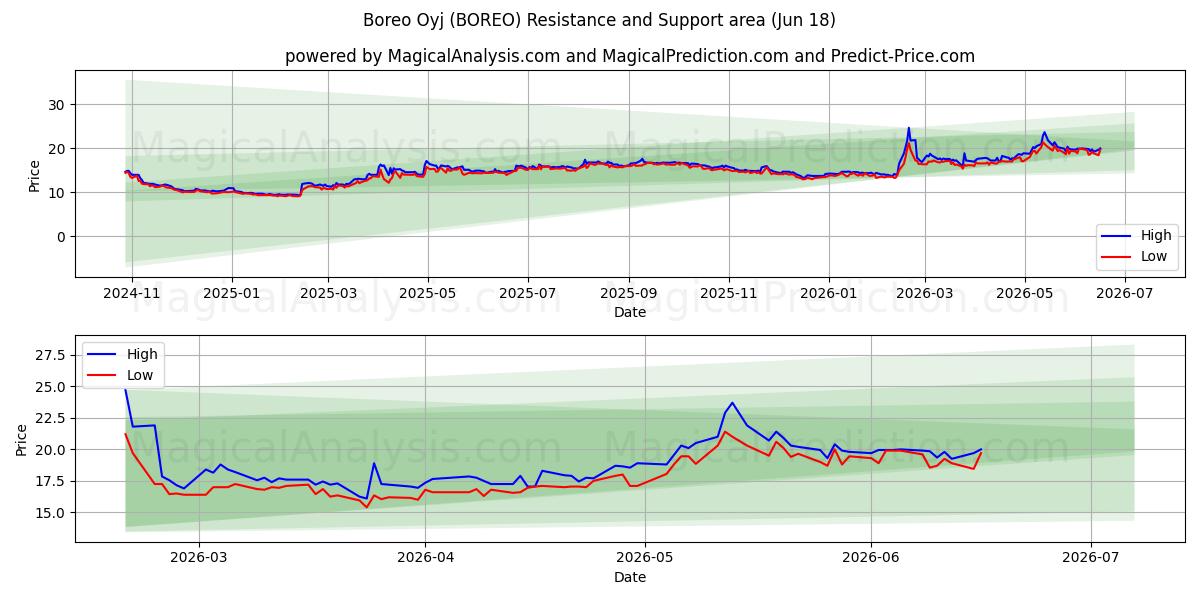Click the '25.0' y-axis tick in the bottom chart
This screenshot has height=600, width=1200.
pos(50,387)
